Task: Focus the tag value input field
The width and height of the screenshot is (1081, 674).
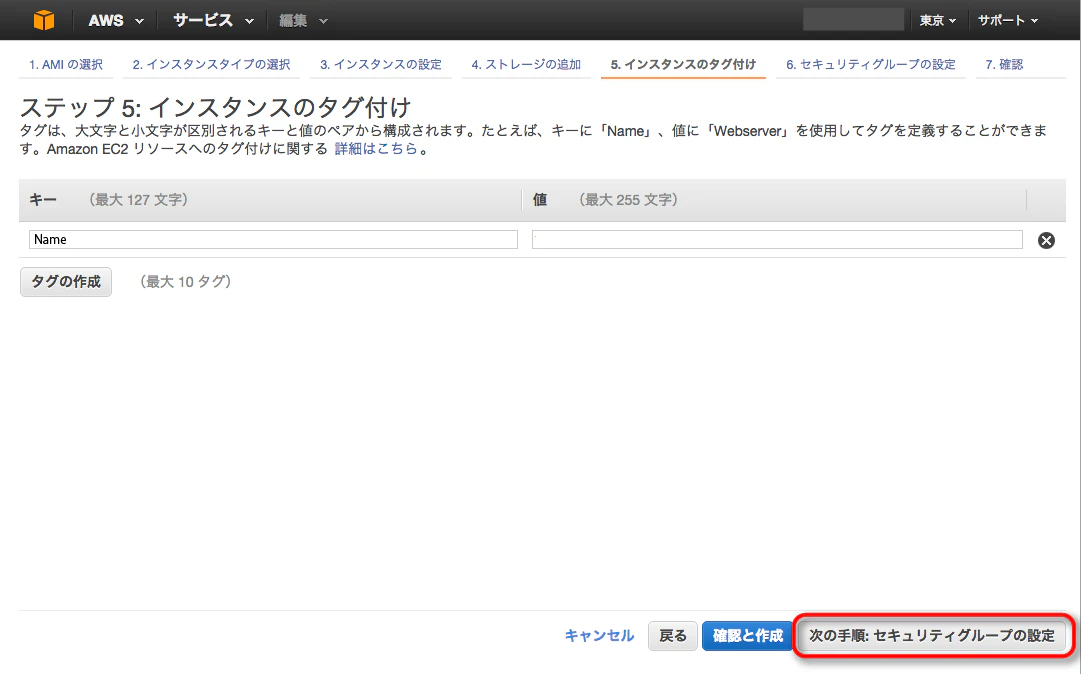Action: pos(777,239)
